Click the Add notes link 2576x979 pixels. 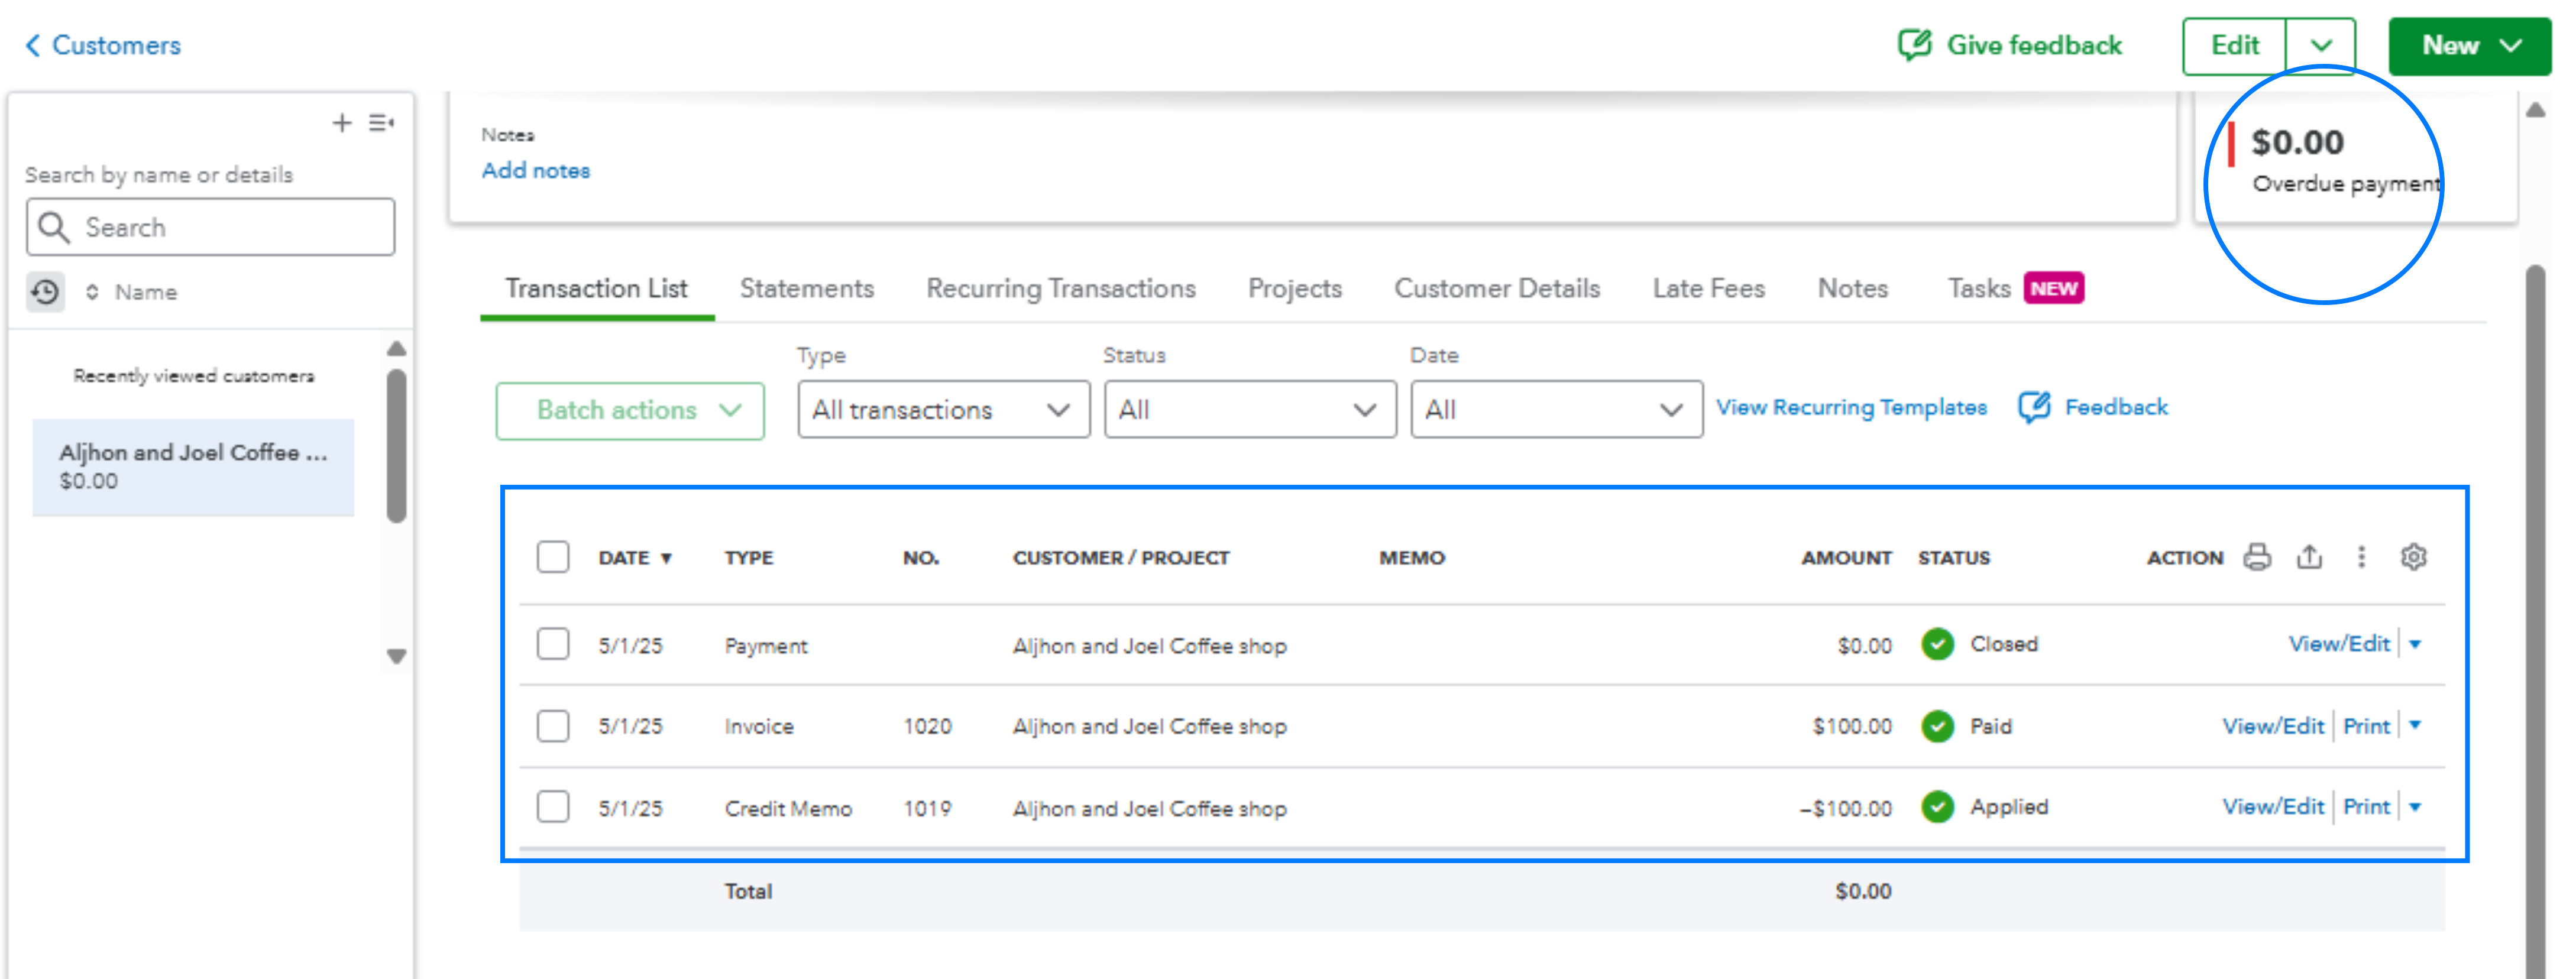pyautogui.click(x=536, y=171)
